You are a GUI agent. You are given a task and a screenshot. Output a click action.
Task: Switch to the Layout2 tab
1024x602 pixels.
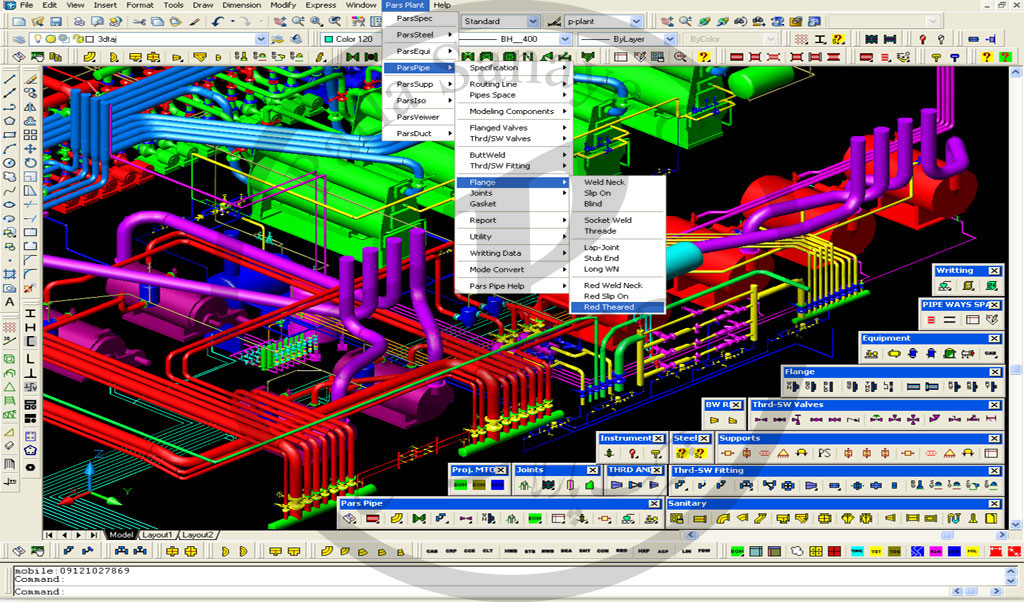click(198, 535)
